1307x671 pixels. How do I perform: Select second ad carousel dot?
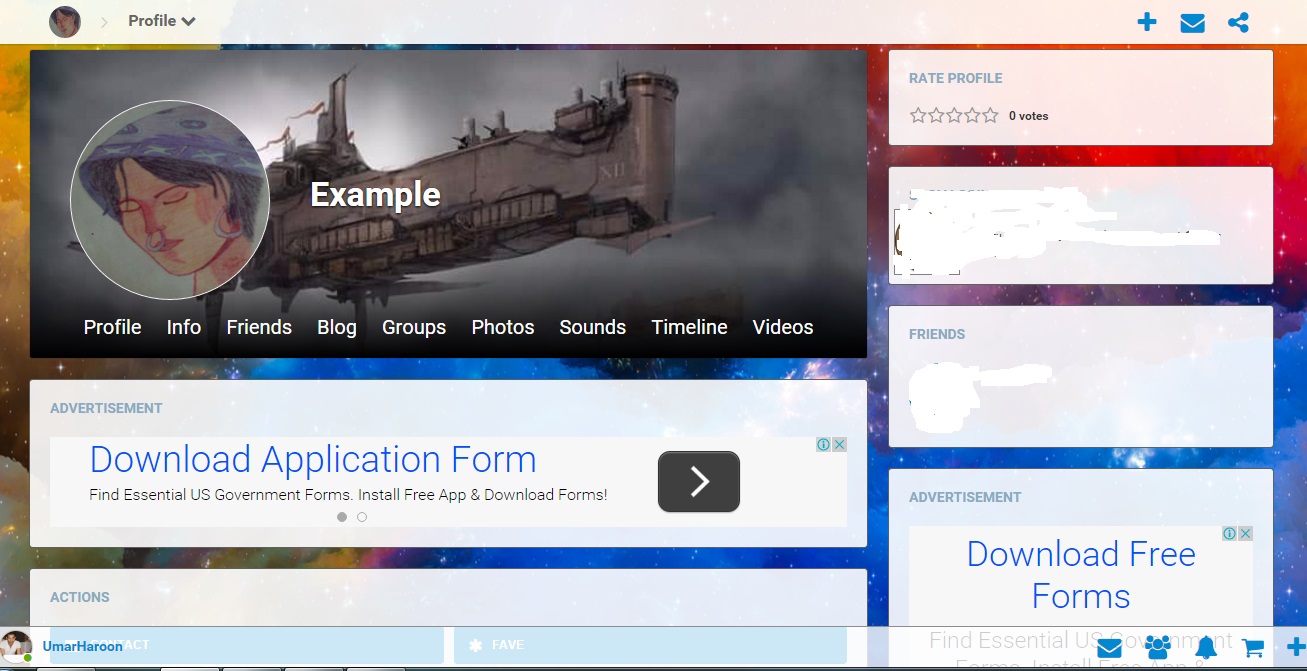tap(362, 517)
